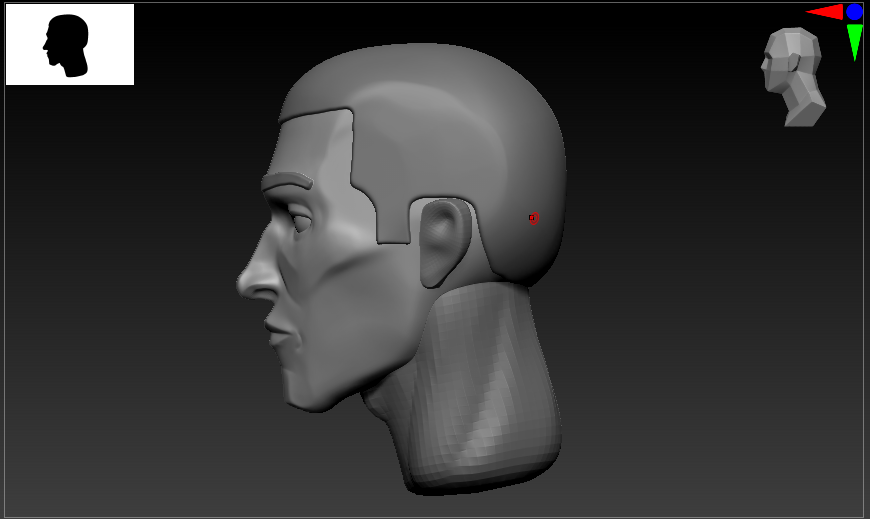Screen dimensions: 870x519
Task: Click the green Y-axis cone
Action: click(x=854, y=42)
